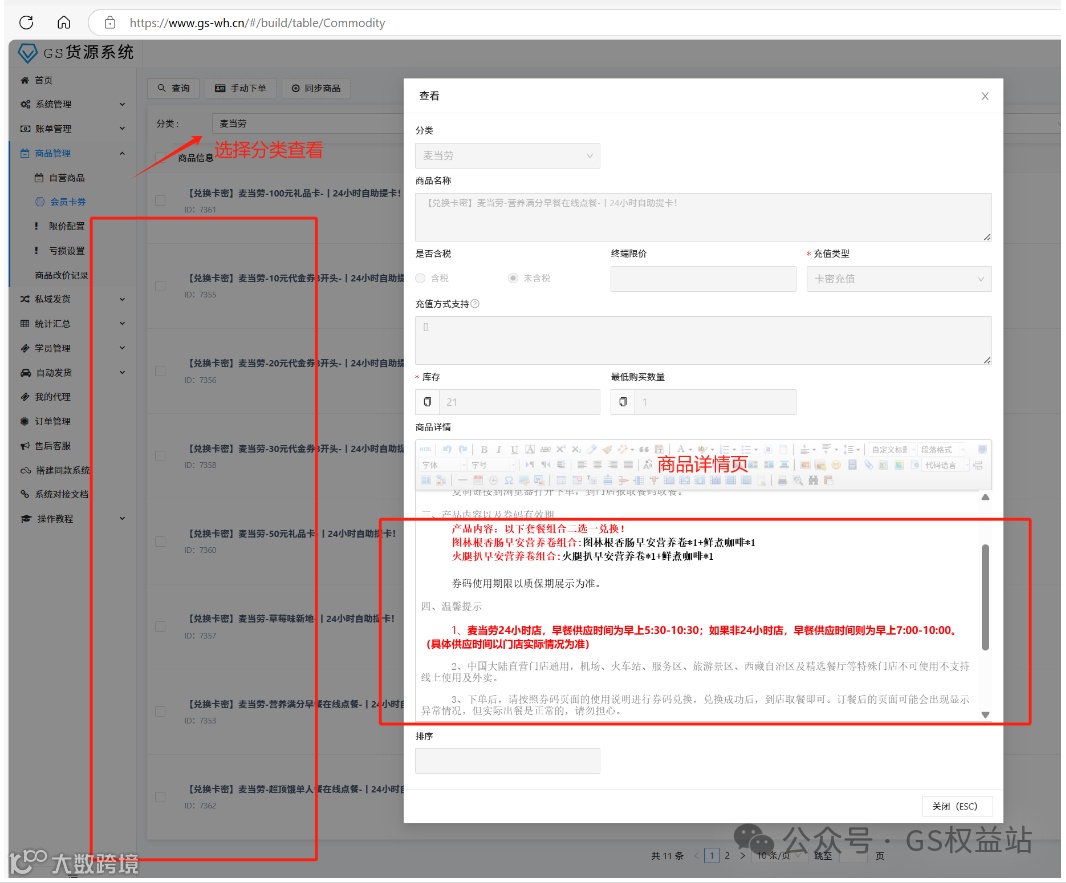Image resolution: width=1066 pixels, height=883 pixels.
Task: Open the 字体 font family dropdown
Action: 443,465
